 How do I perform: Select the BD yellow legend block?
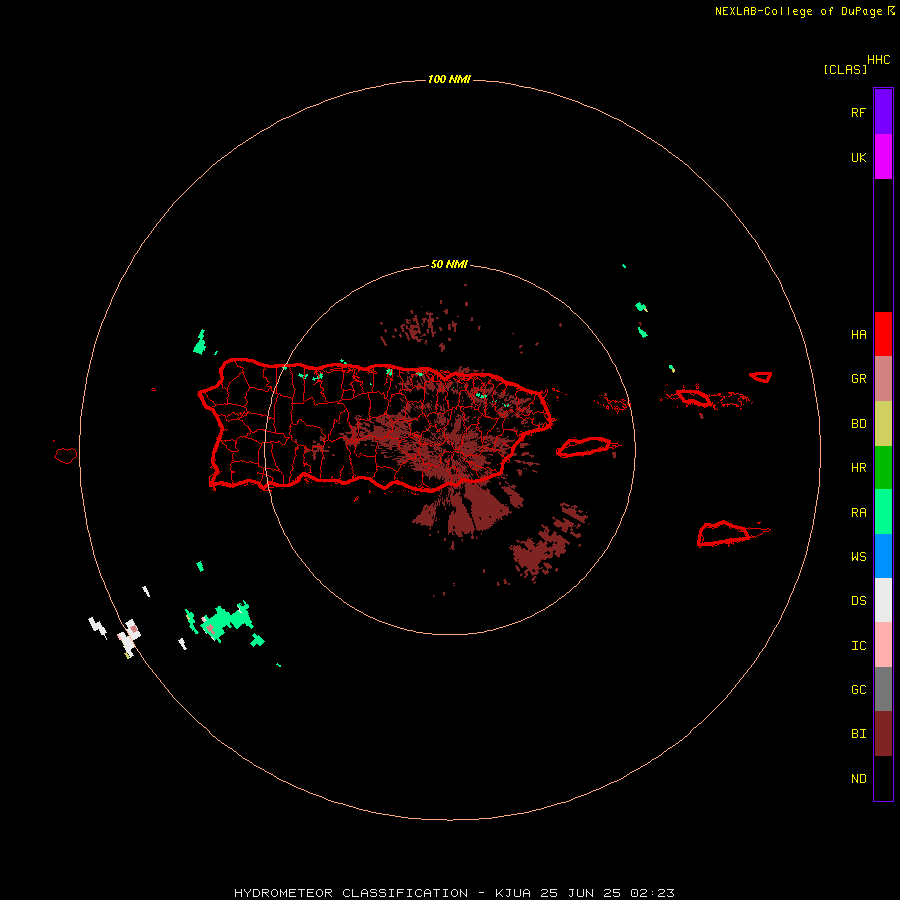[x=883, y=423]
